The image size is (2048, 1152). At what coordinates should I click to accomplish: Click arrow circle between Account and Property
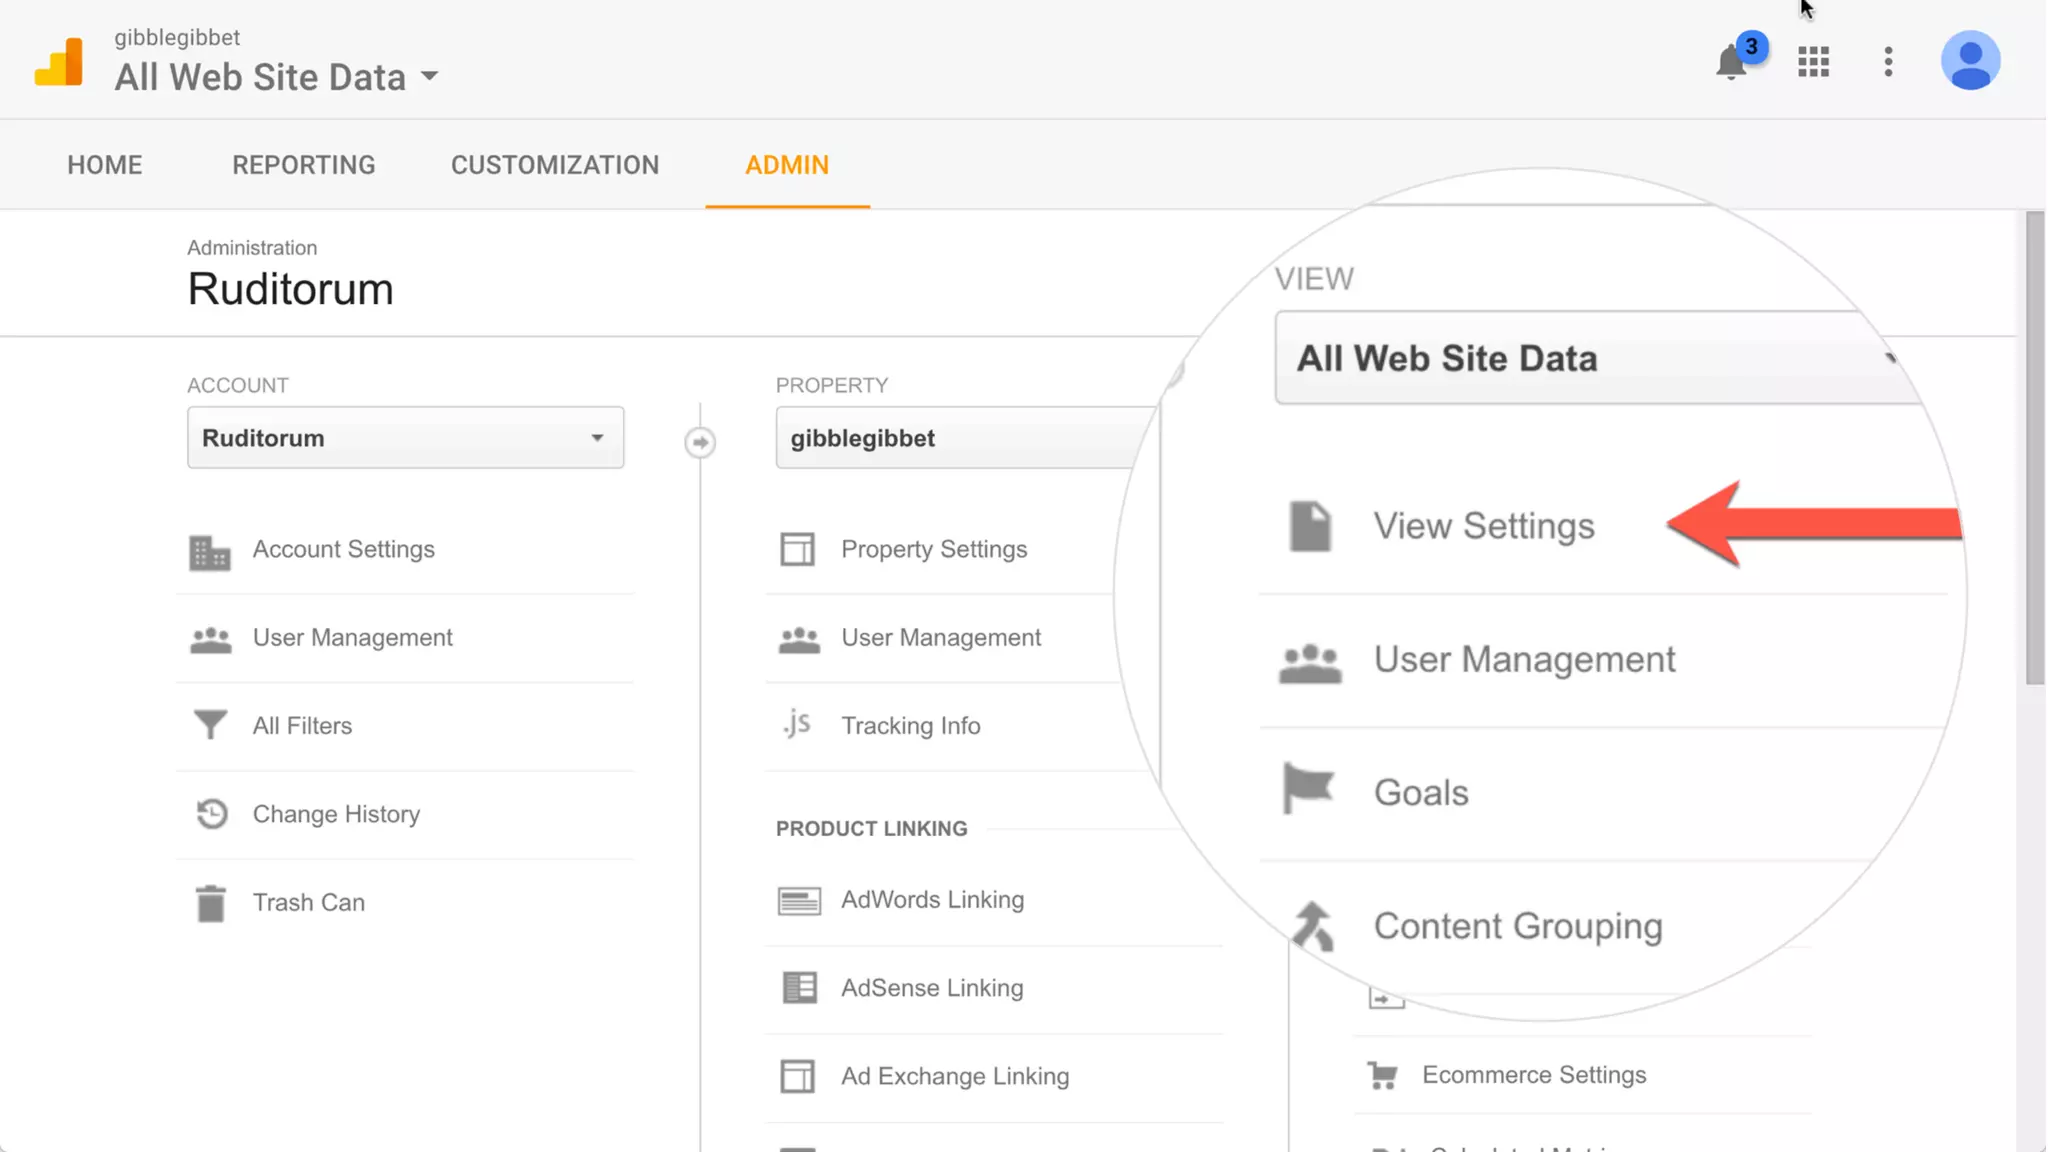[700, 442]
